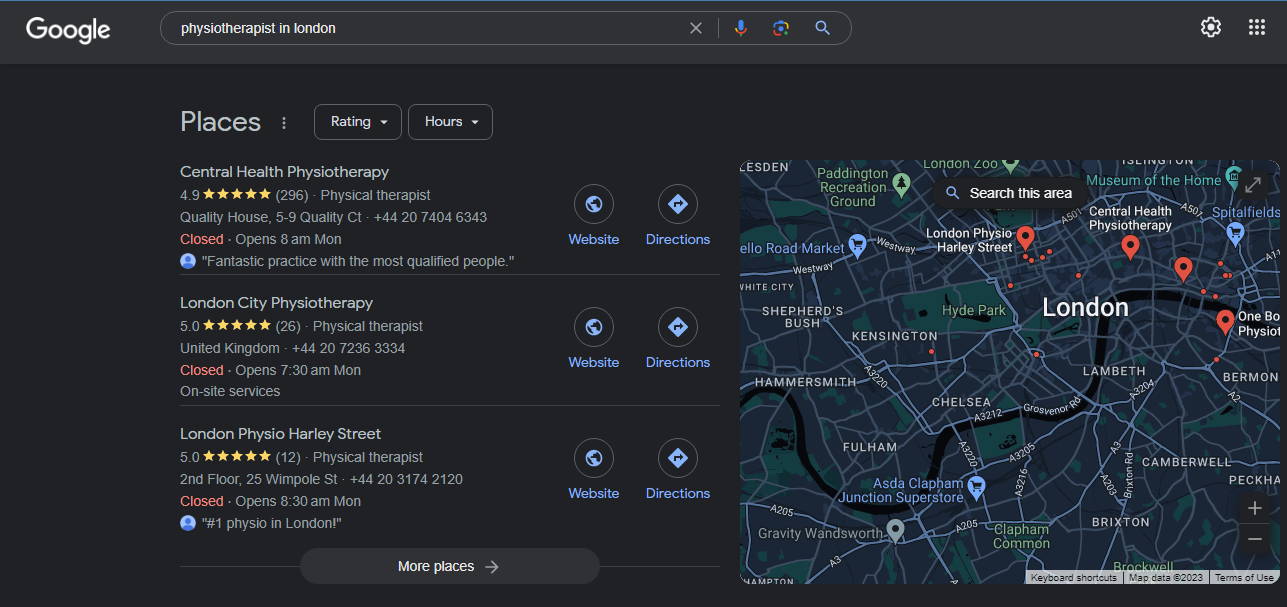Click in the search input field
This screenshot has height=607, width=1287.
coord(420,28)
